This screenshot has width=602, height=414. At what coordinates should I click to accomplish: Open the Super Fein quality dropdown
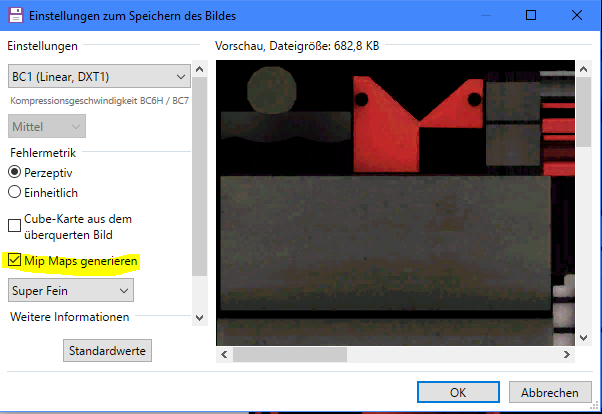coord(70,290)
